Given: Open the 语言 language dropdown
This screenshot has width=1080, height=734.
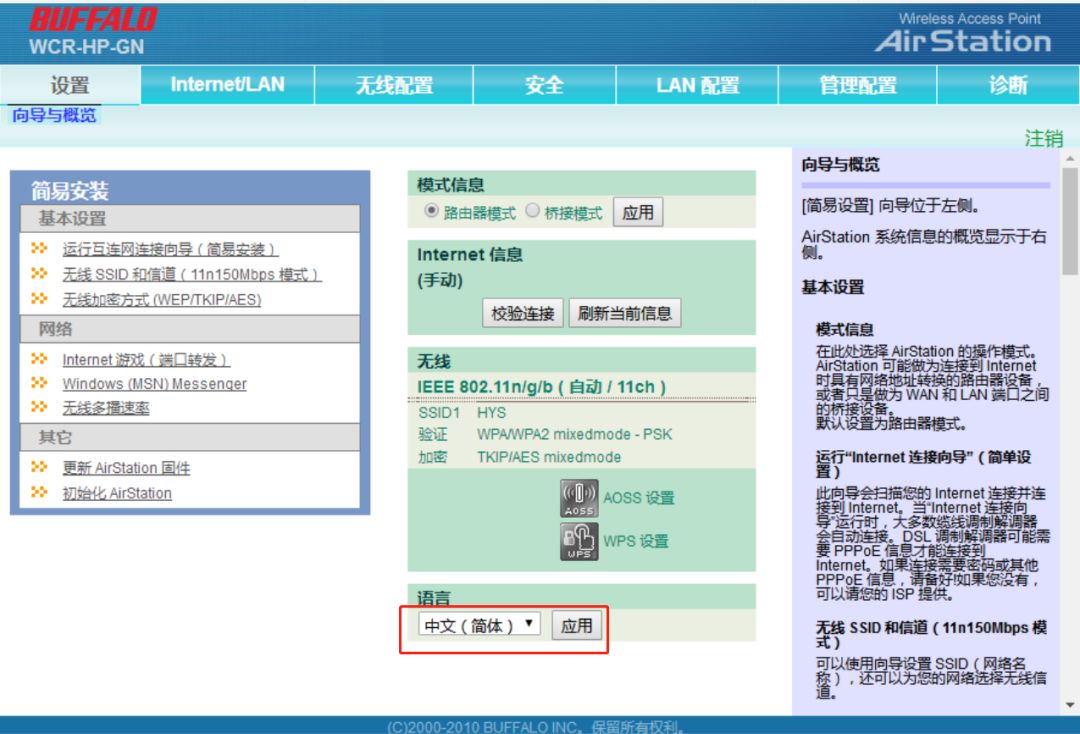Looking at the screenshot, I should point(478,622).
